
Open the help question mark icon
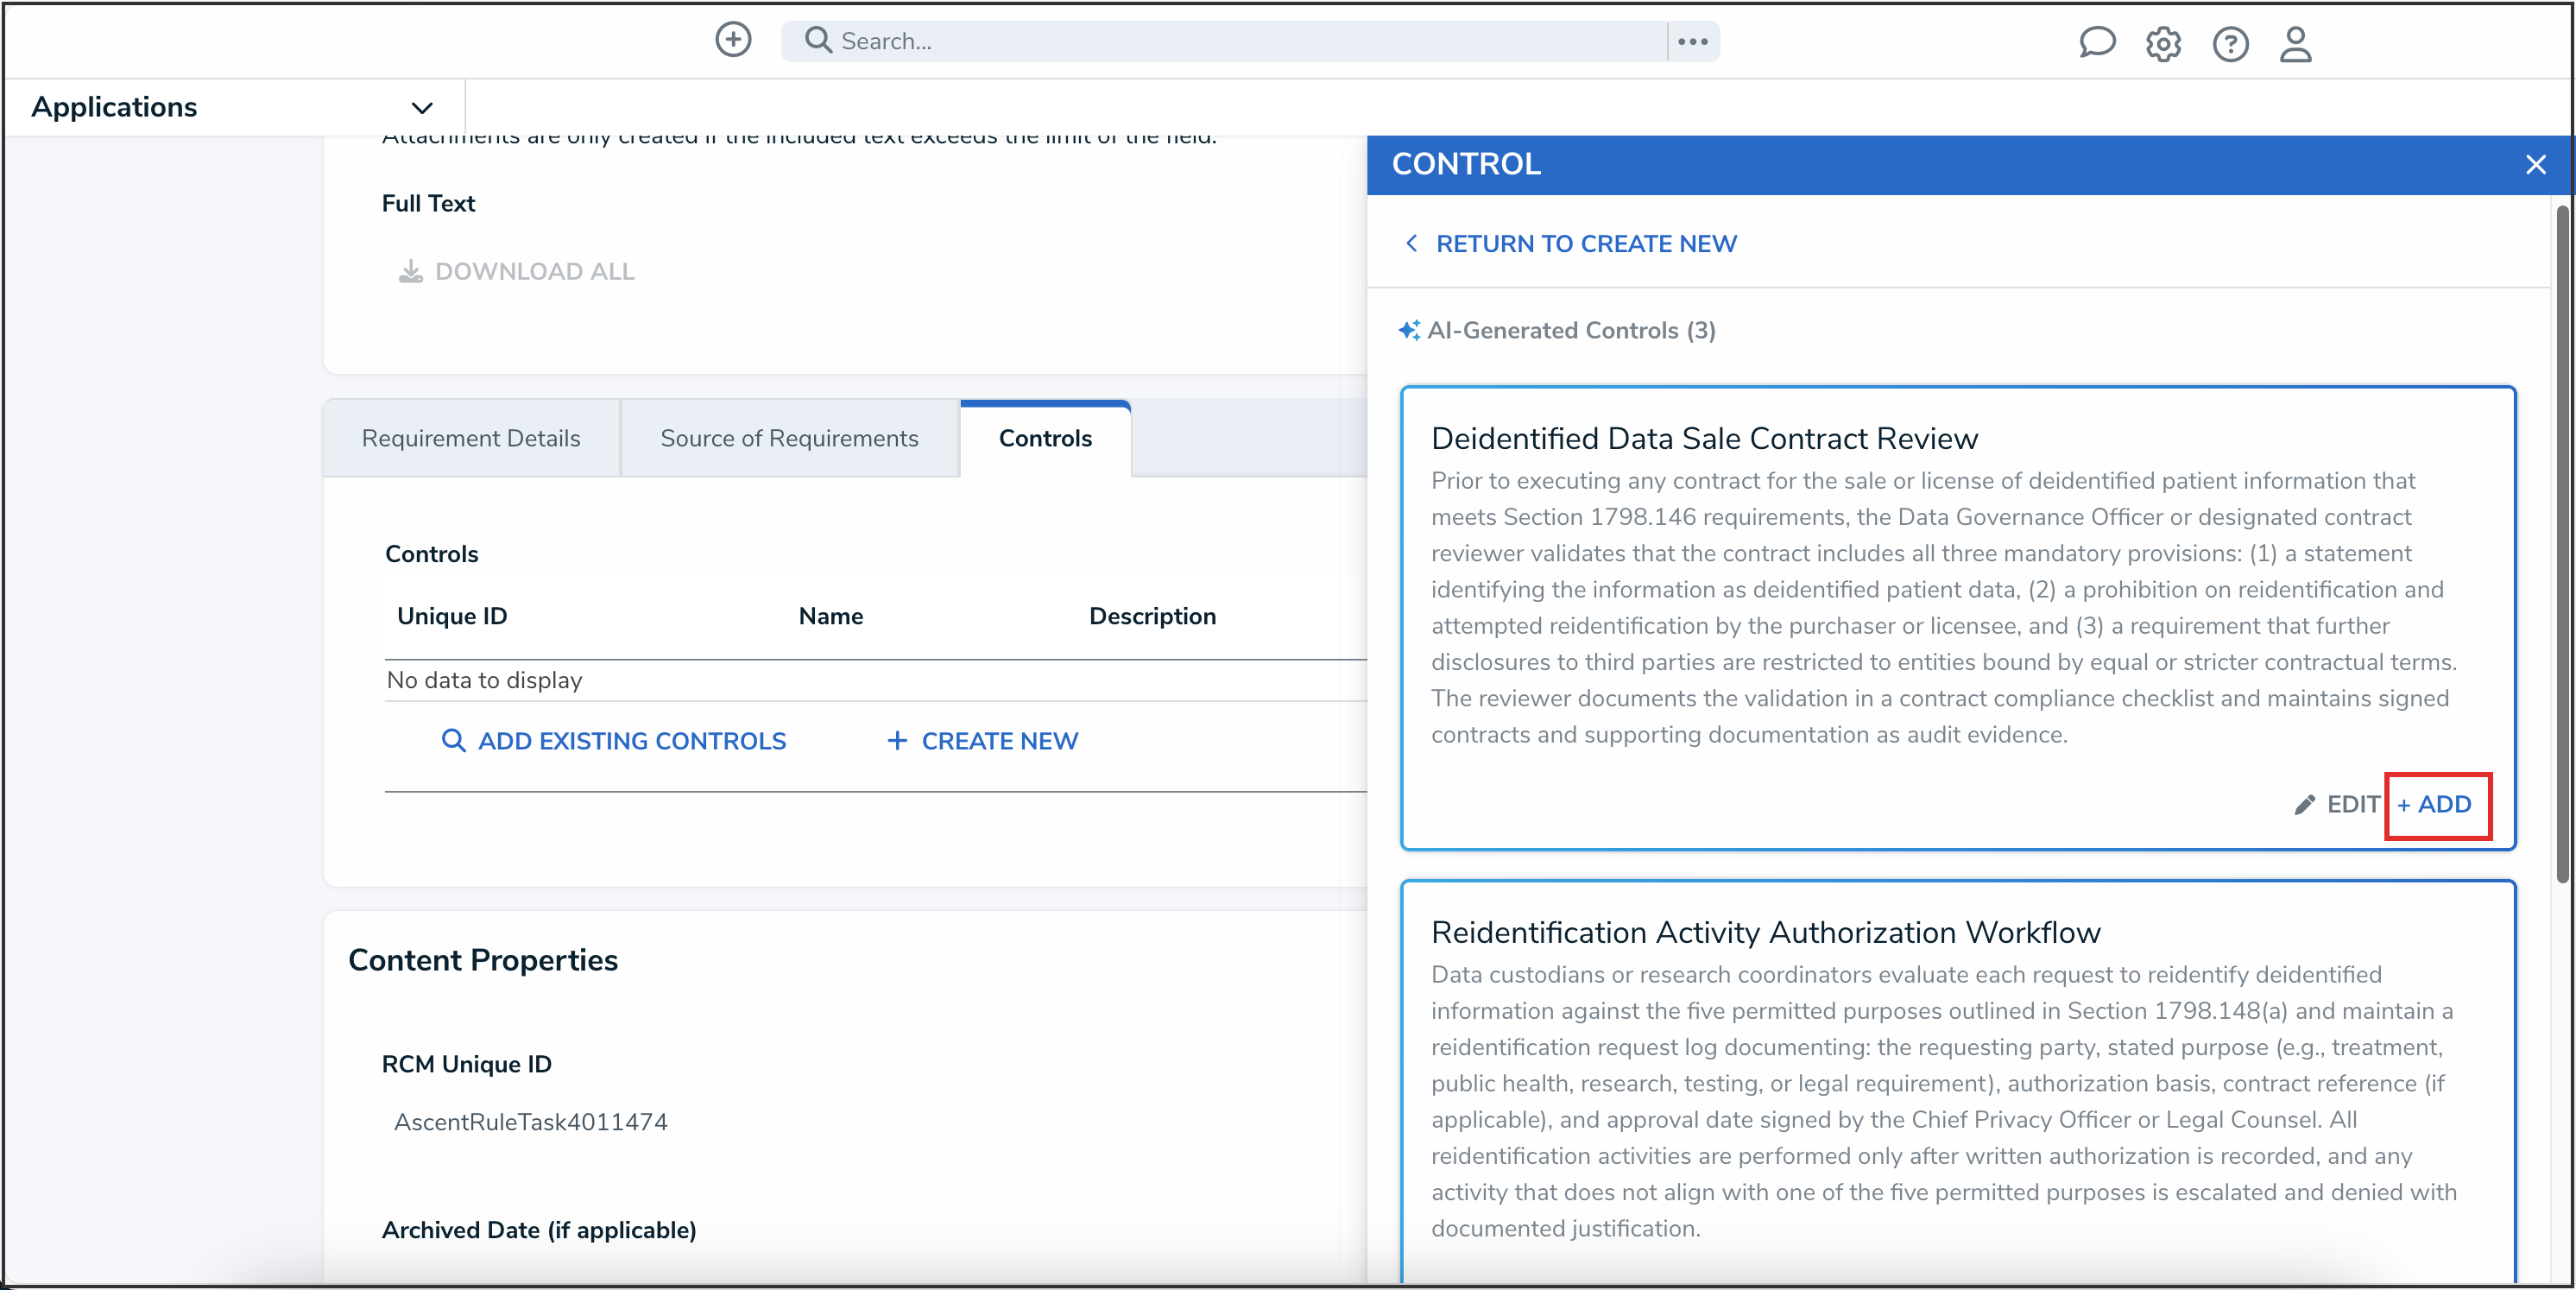(2230, 44)
